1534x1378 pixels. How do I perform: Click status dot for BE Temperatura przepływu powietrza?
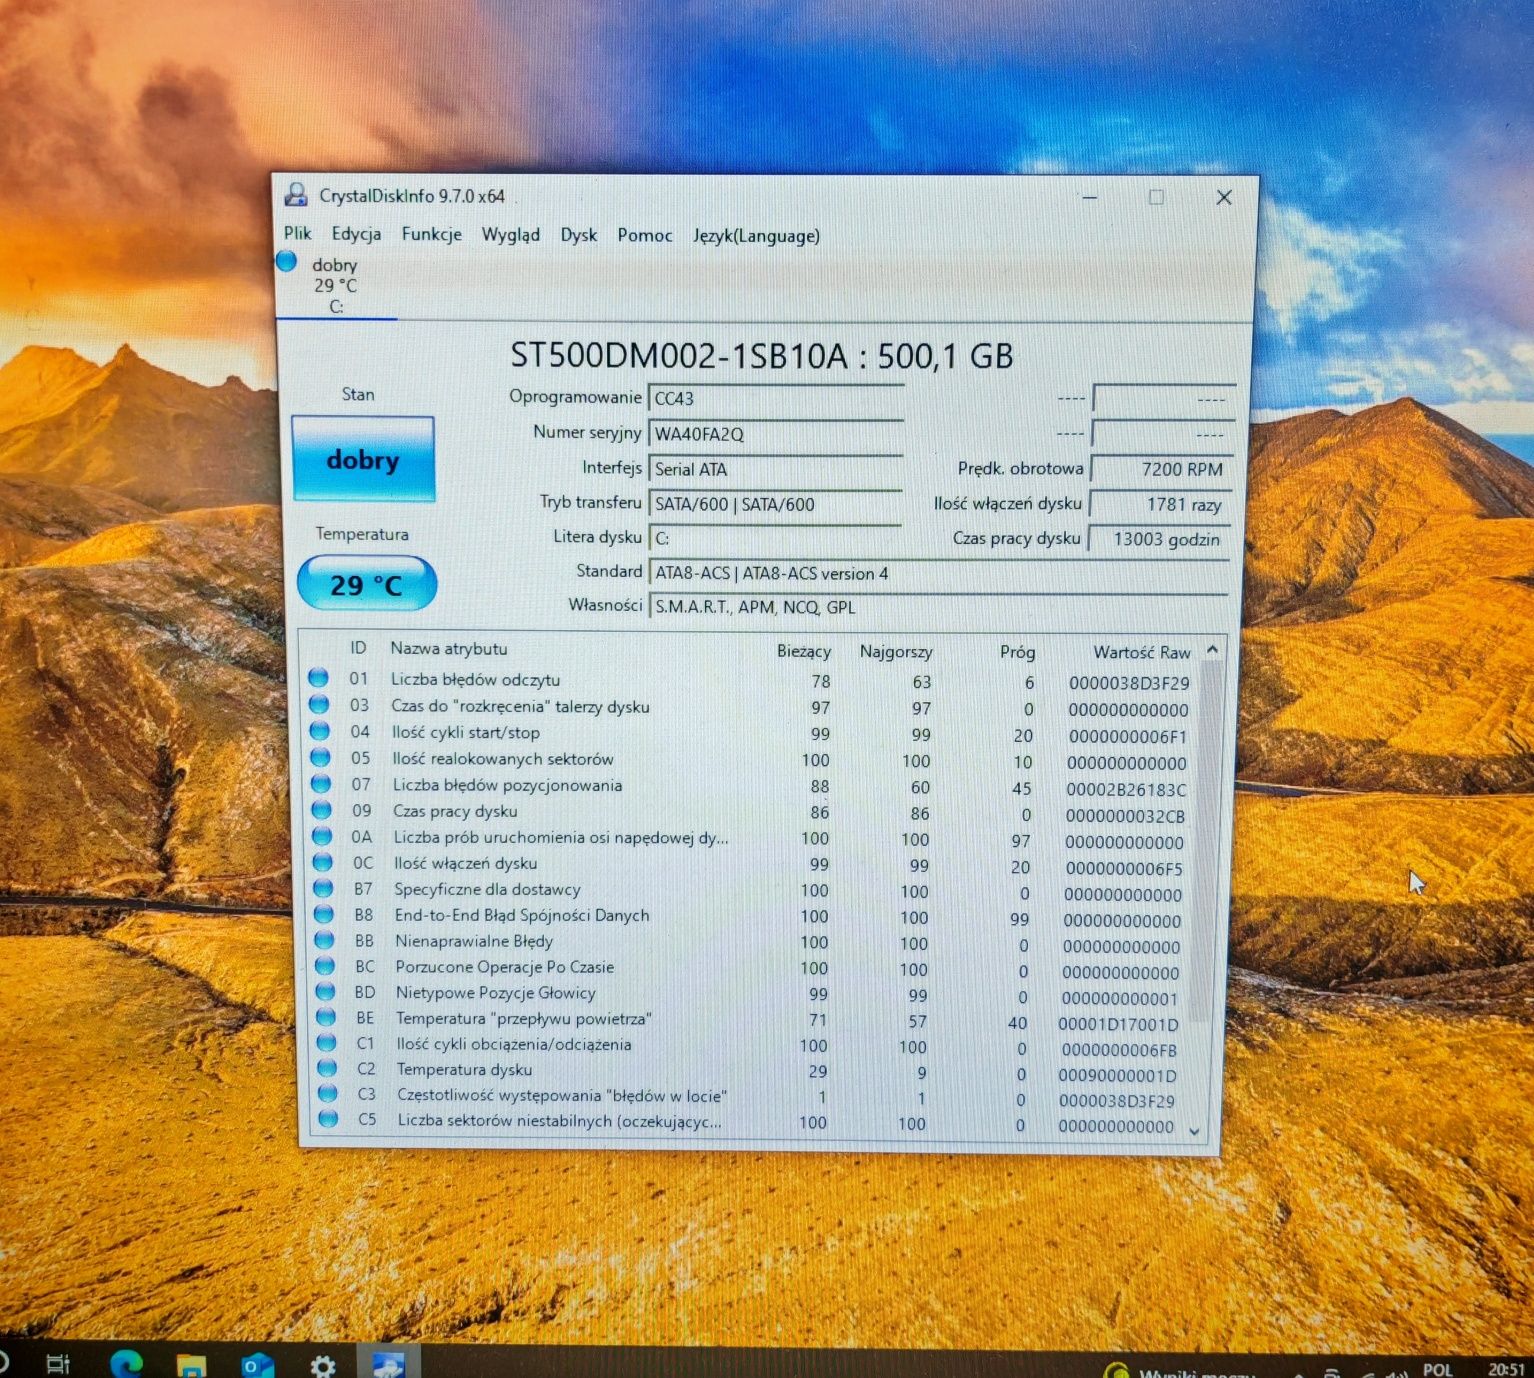(326, 1017)
